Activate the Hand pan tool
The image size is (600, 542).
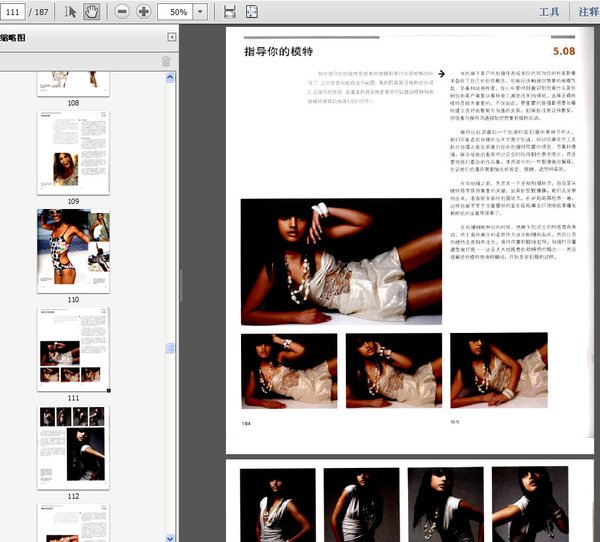click(91, 11)
